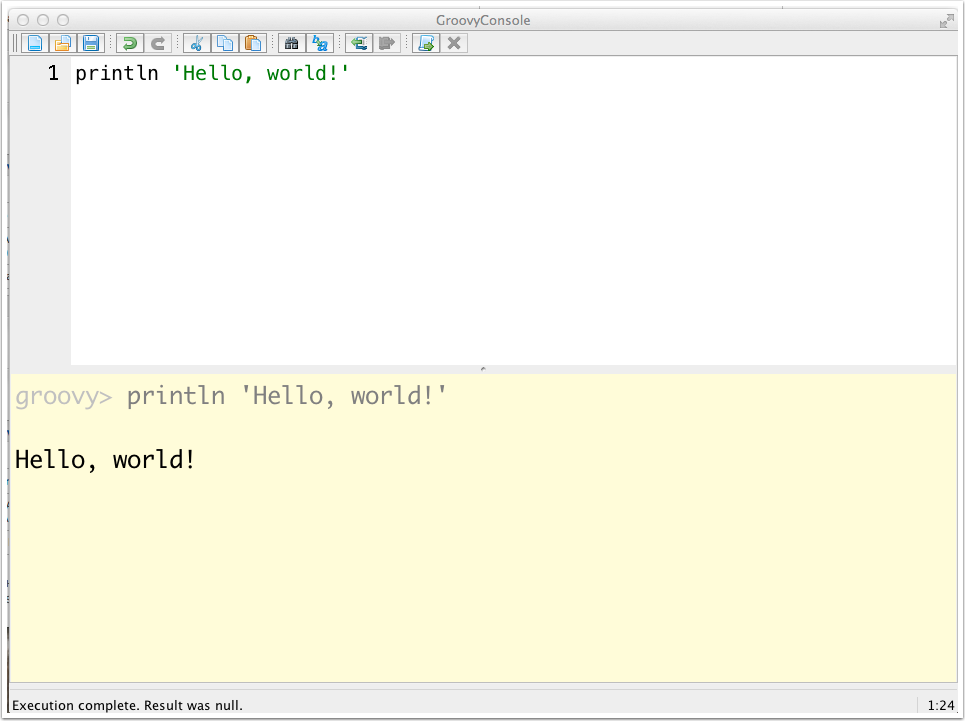Paste from clipboard icon

(x=253, y=43)
